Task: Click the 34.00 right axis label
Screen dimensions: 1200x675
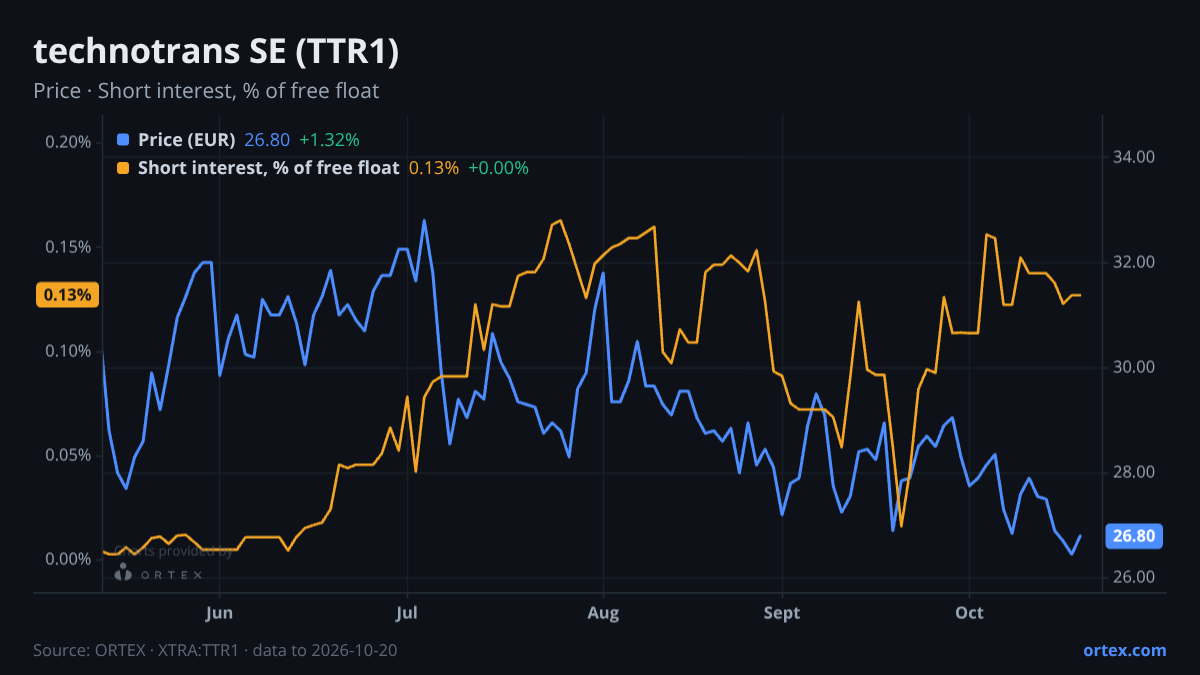Action: tap(1133, 157)
